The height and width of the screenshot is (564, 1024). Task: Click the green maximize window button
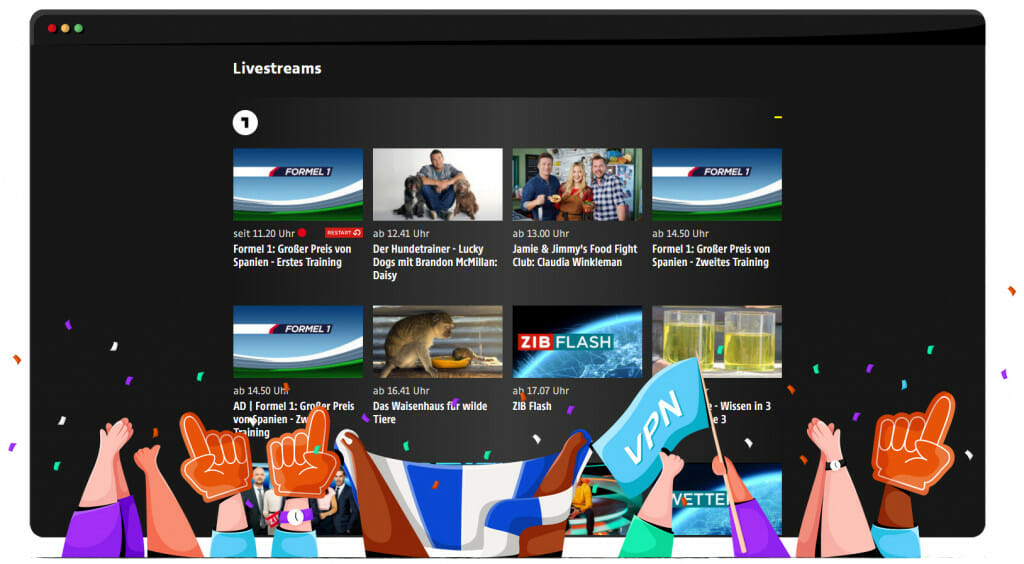pos(78,28)
